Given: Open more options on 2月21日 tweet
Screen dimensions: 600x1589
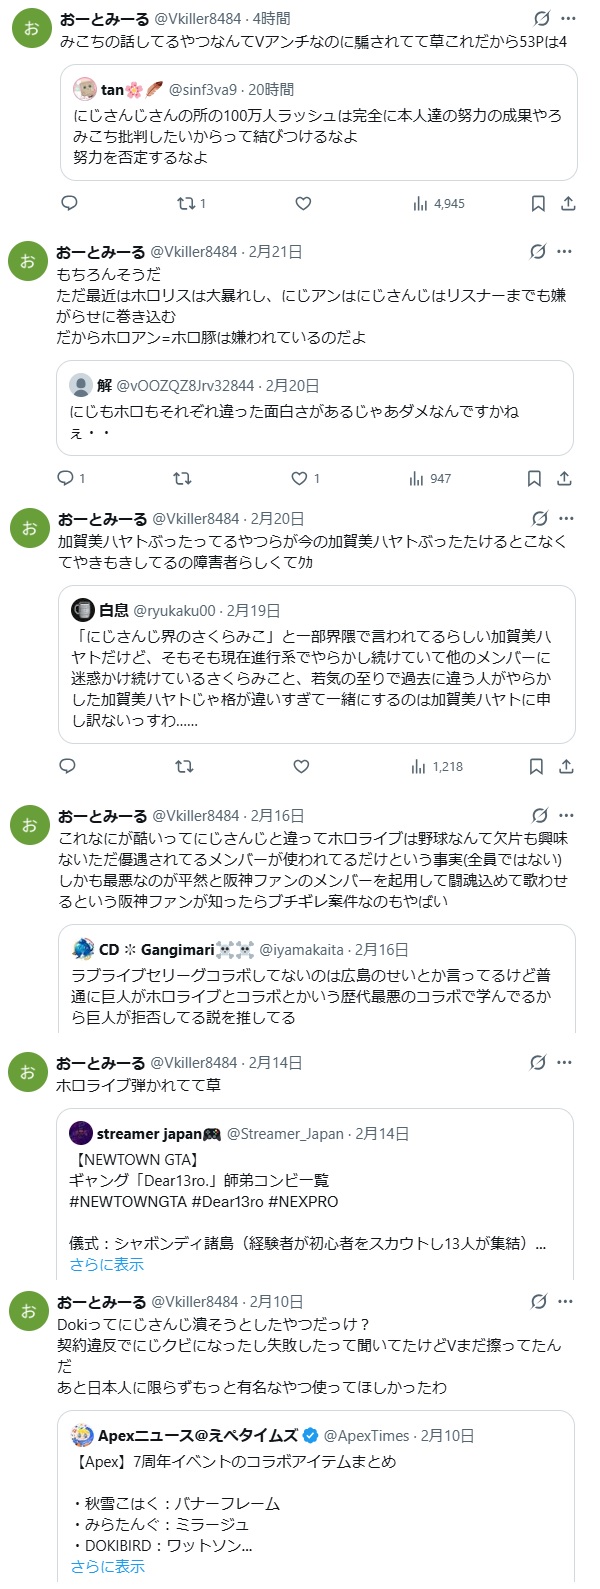Looking at the screenshot, I should pos(565,251).
